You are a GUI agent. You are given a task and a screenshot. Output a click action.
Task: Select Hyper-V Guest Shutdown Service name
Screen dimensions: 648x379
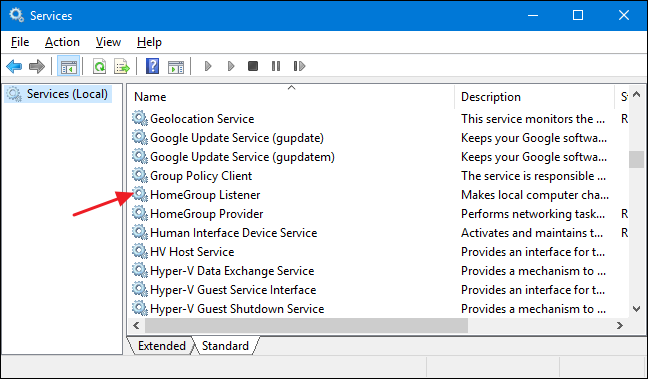237,309
